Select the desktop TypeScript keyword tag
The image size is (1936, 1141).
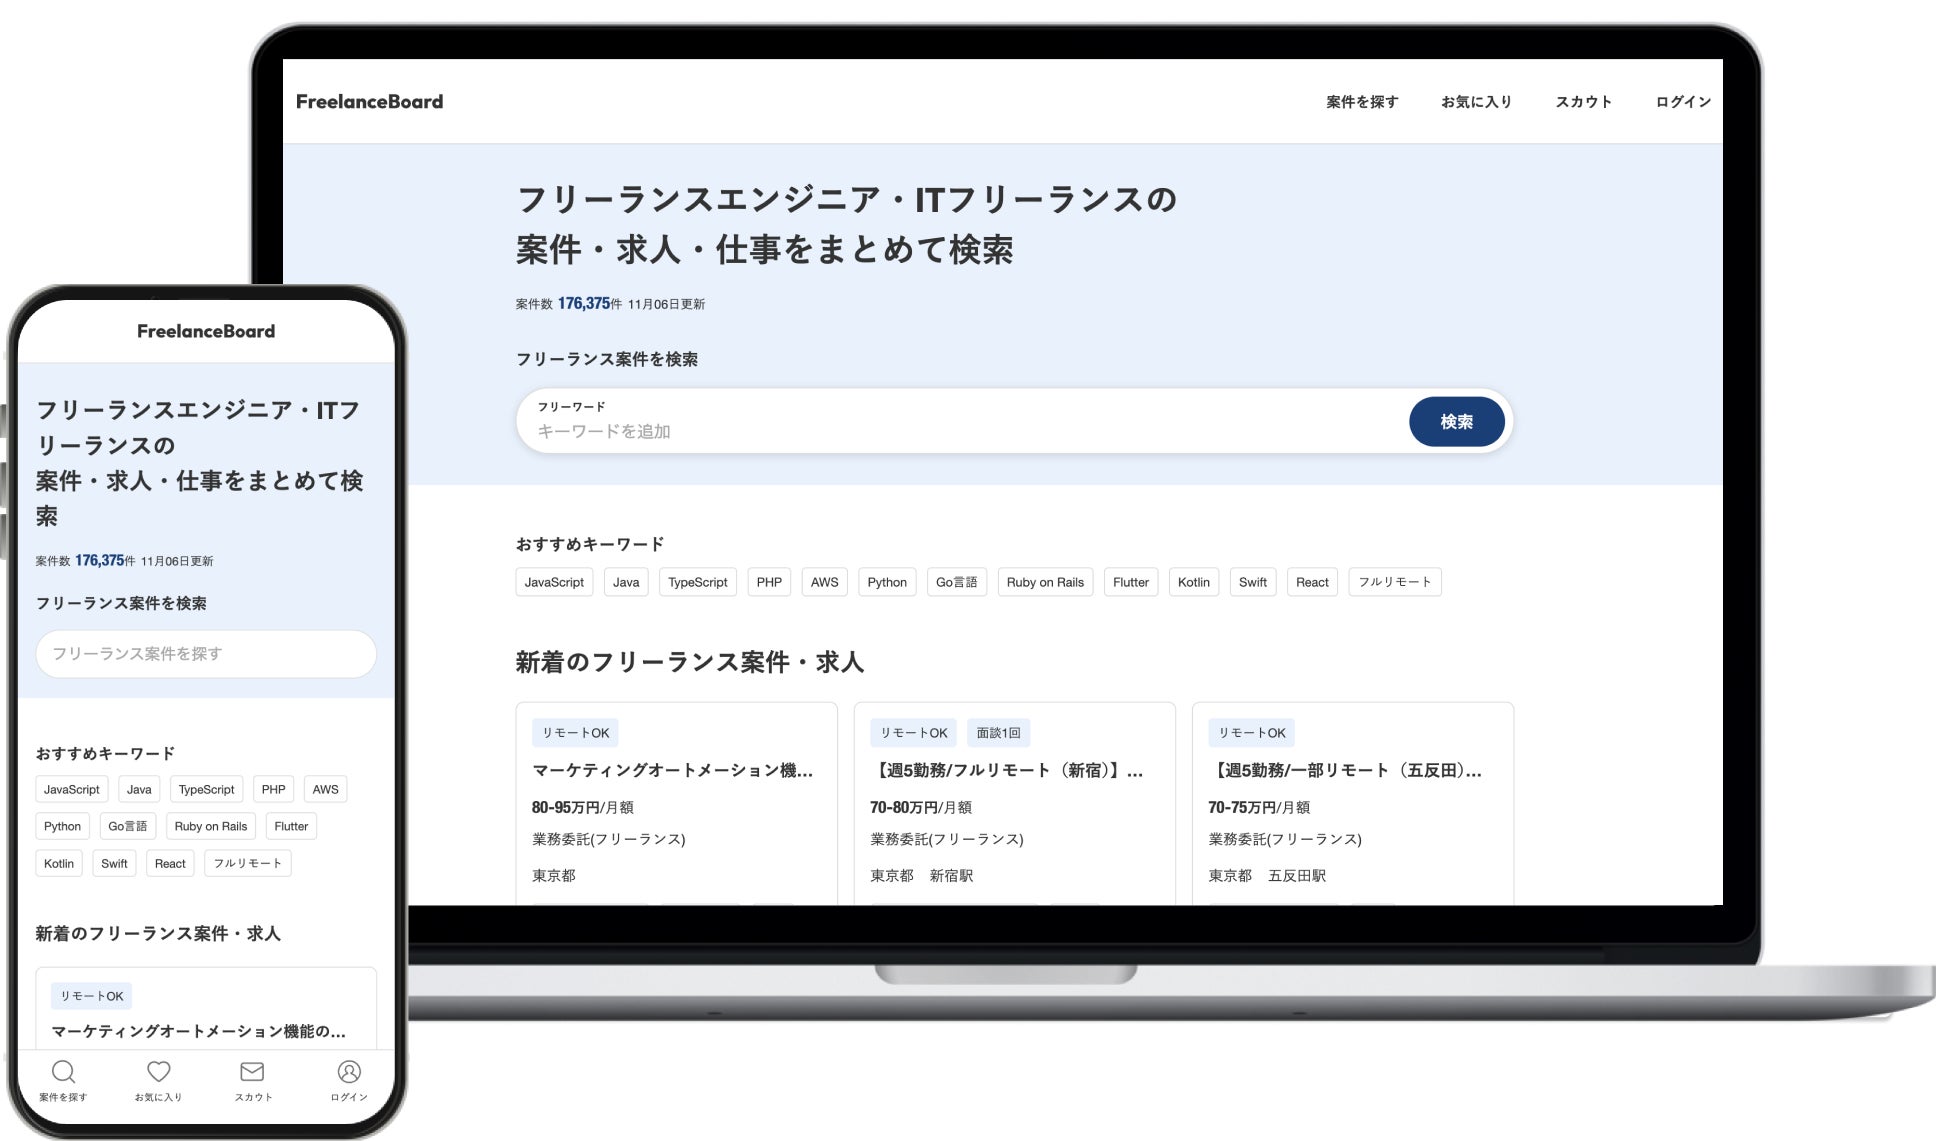coord(697,582)
